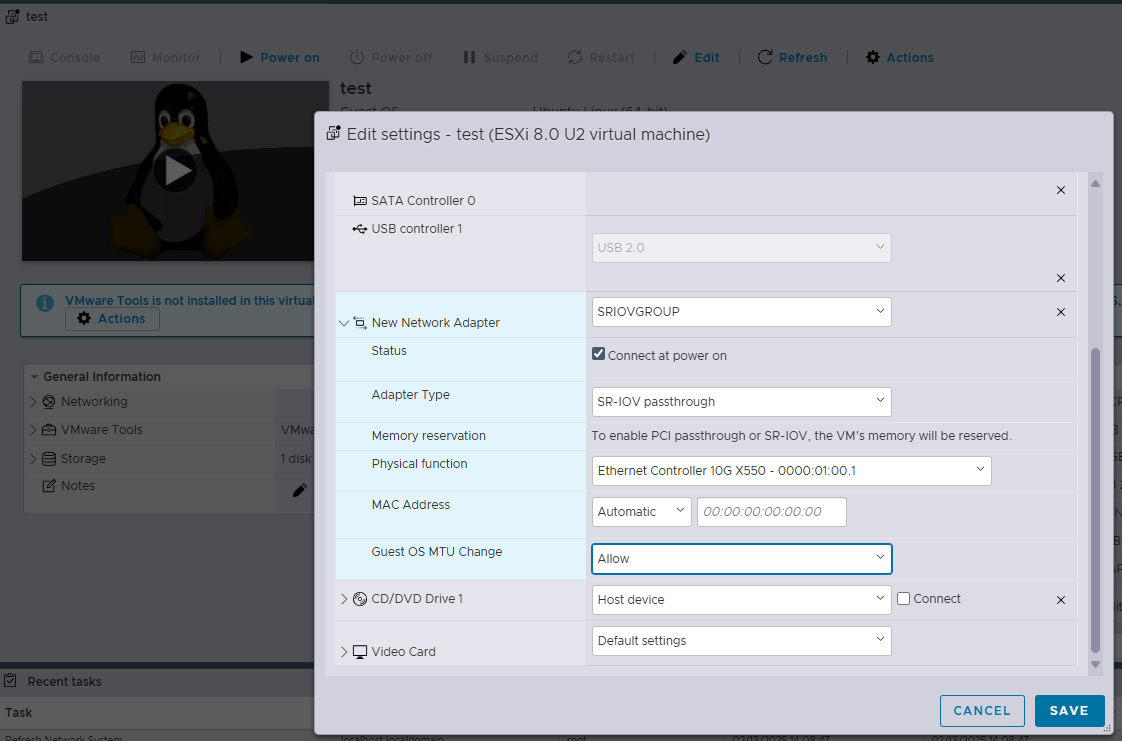The width and height of the screenshot is (1122, 741).
Task: Click the Restart toolbar button
Action: click(601, 58)
